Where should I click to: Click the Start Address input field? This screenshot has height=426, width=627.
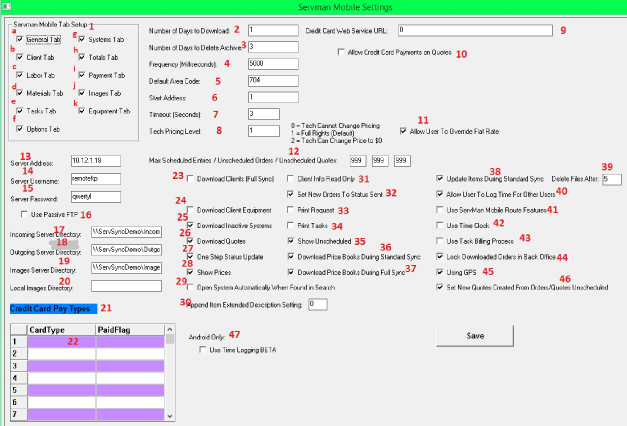point(273,97)
